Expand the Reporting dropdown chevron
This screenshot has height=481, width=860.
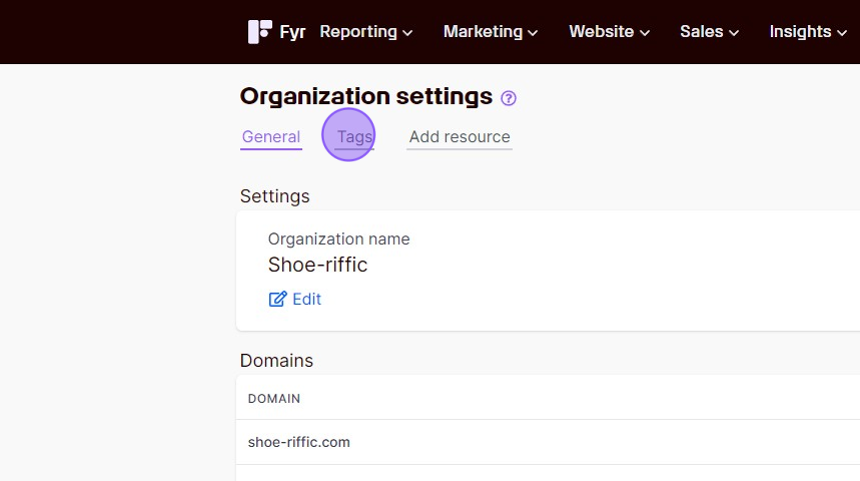pyautogui.click(x=408, y=33)
